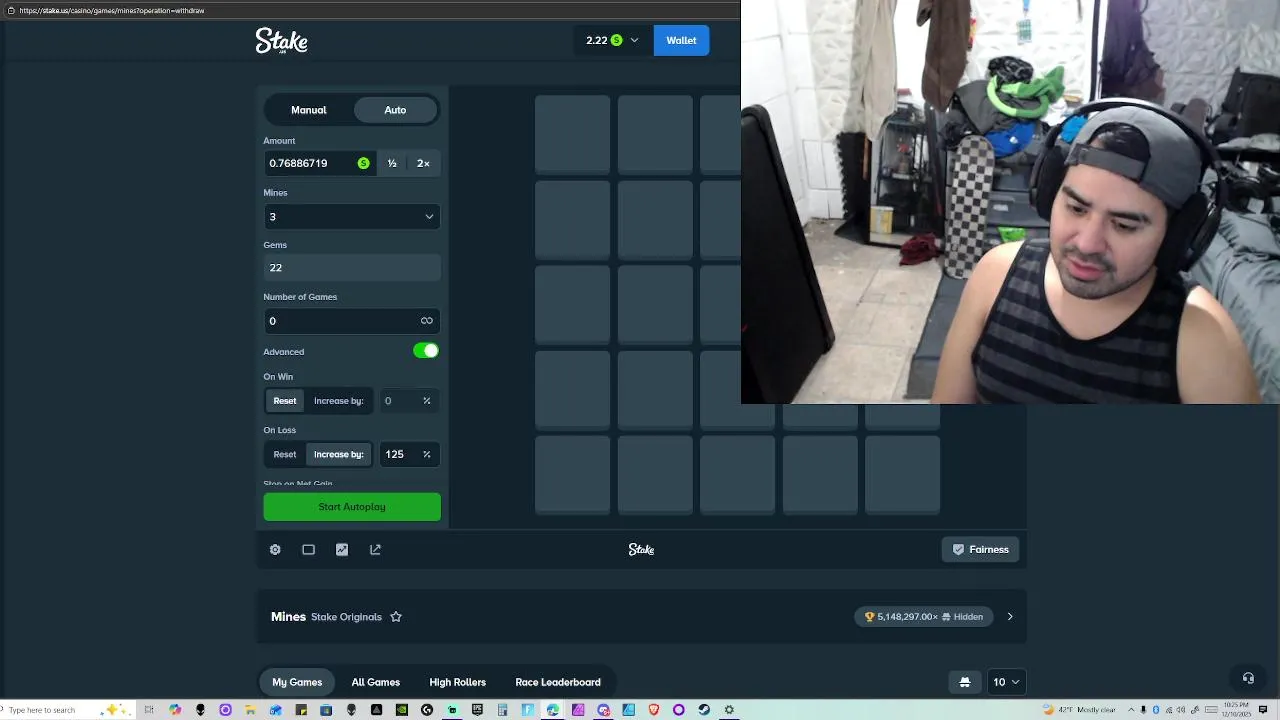
Task: Click the Gems field showing 22
Action: pyautogui.click(x=352, y=268)
